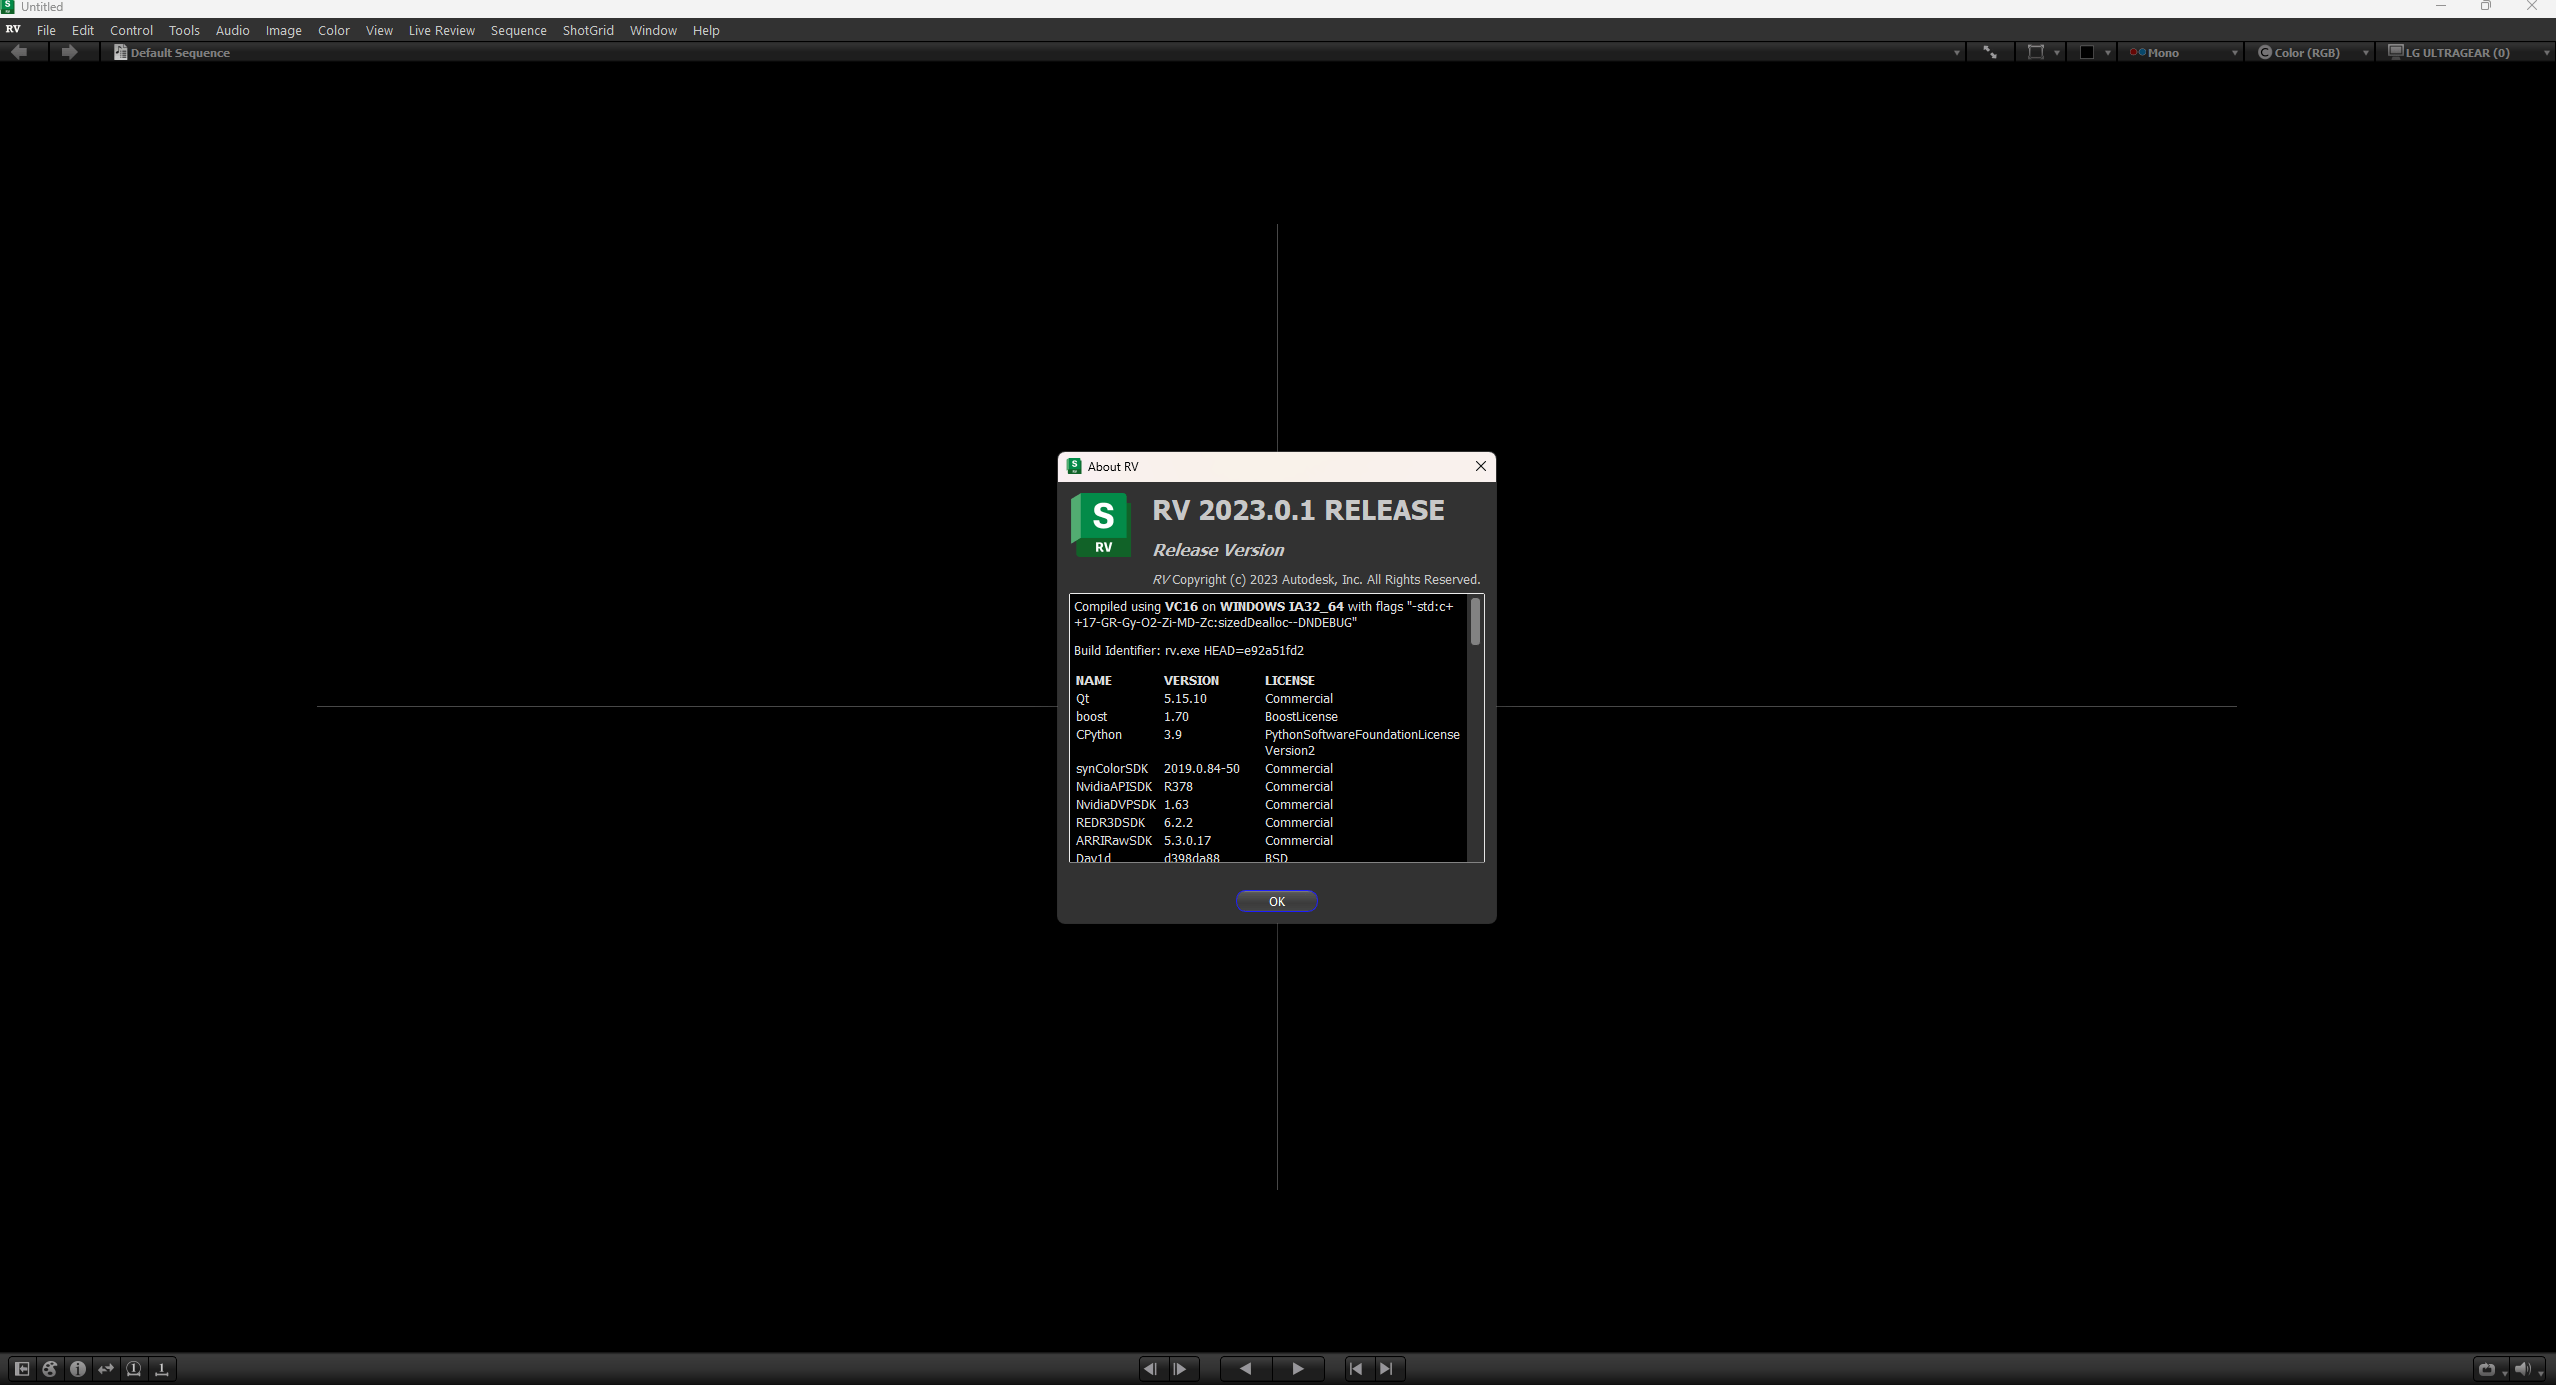Viewport: 2556px width, 1385px height.
Task: Click the synColorSDK row
Action: coord(1204,768)
